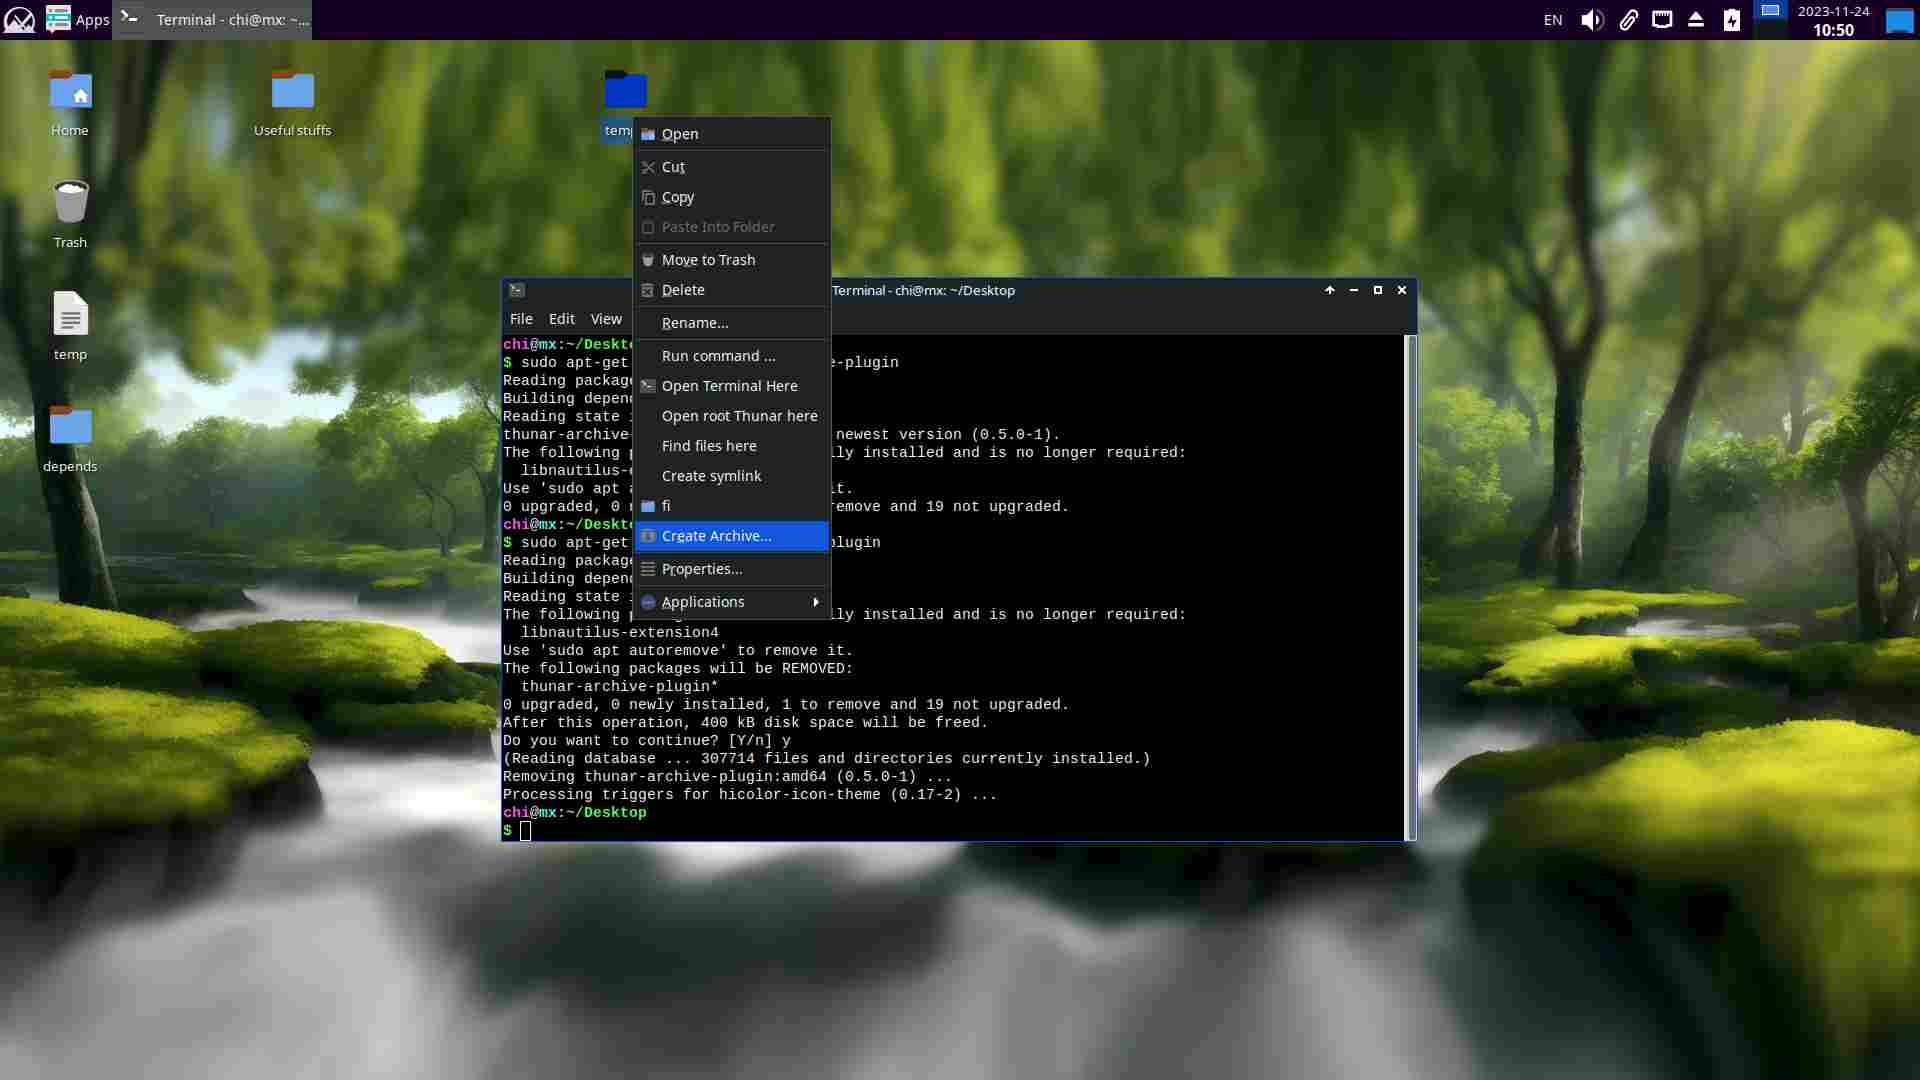Open the battery power manager icon

coord(1732,20)
